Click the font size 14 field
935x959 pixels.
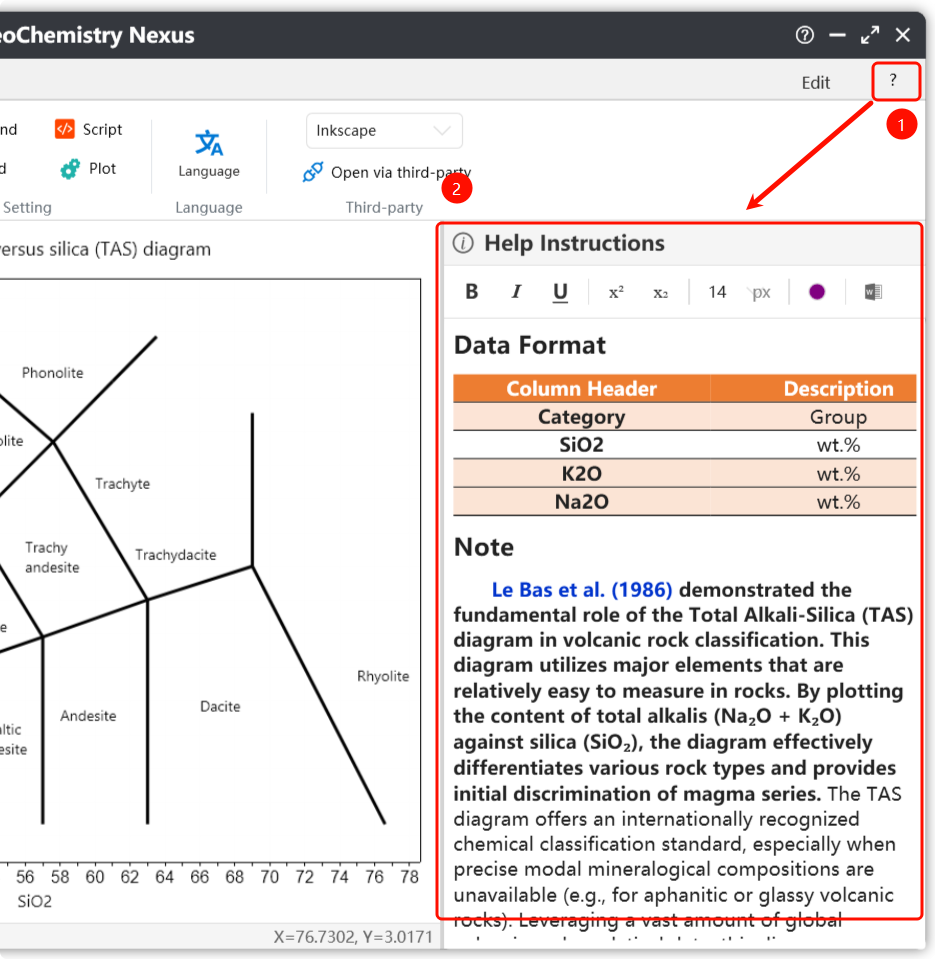pos(717,292)
